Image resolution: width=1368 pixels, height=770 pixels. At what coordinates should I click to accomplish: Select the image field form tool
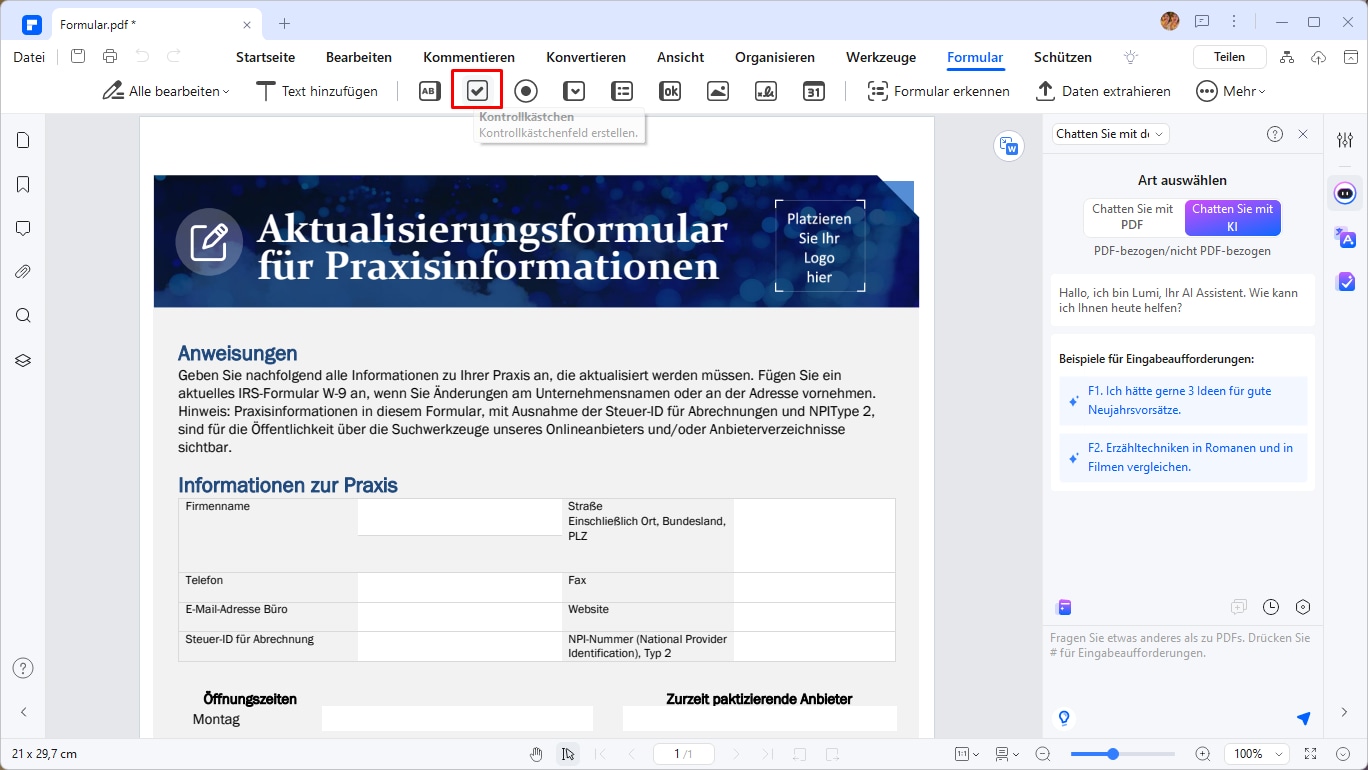click(718, 91)
